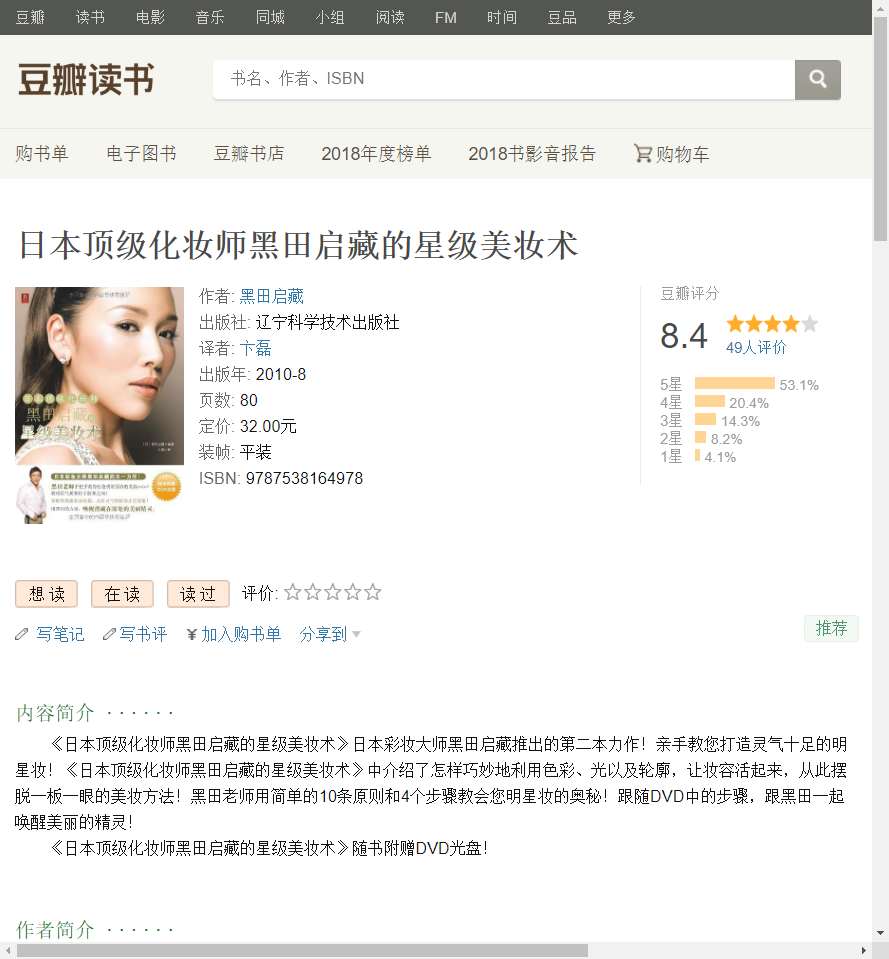Open the 更多 menu in top bar
This screenshot has height=959, width=889.
(x=621, y=17)
